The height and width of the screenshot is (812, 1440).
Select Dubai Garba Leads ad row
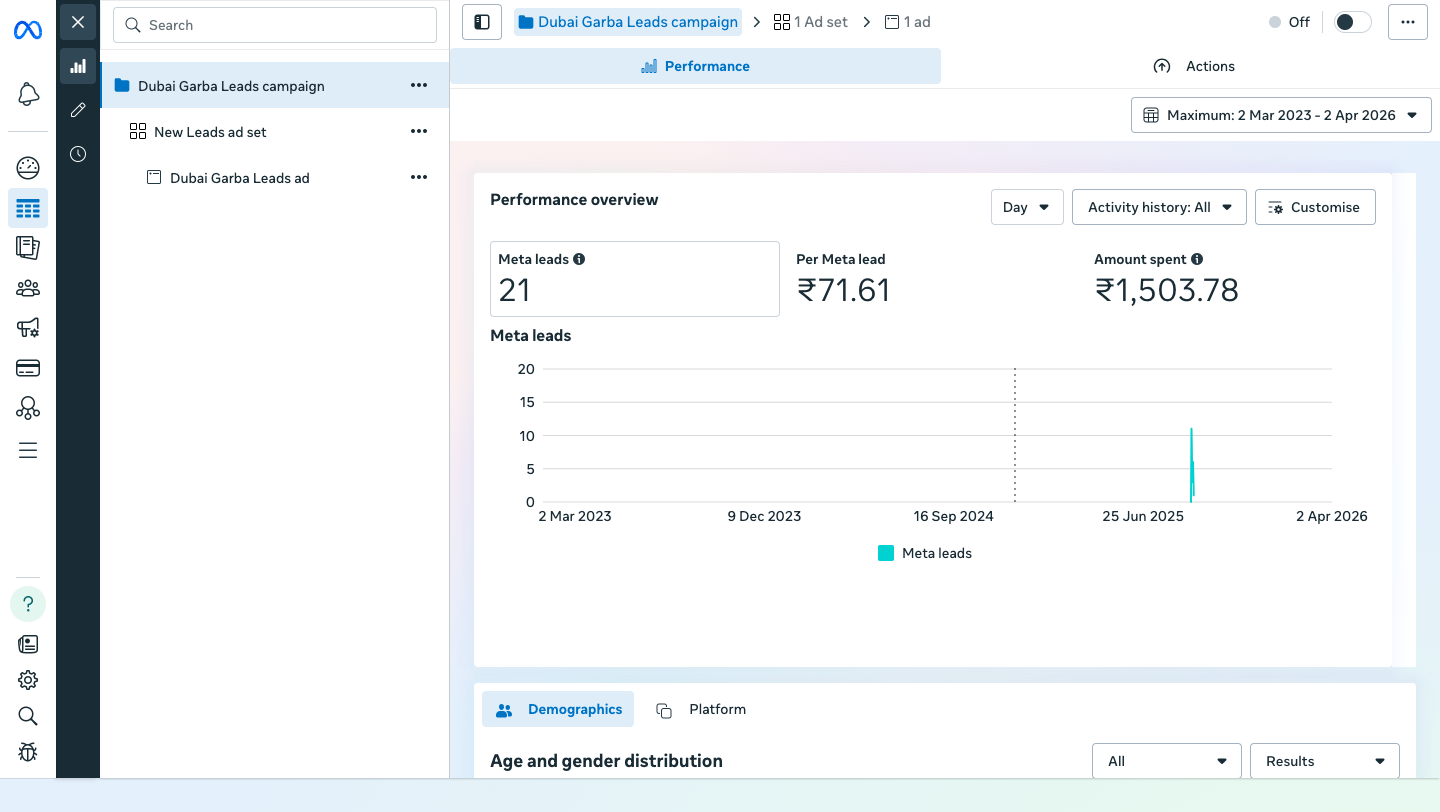pos(274,177)
